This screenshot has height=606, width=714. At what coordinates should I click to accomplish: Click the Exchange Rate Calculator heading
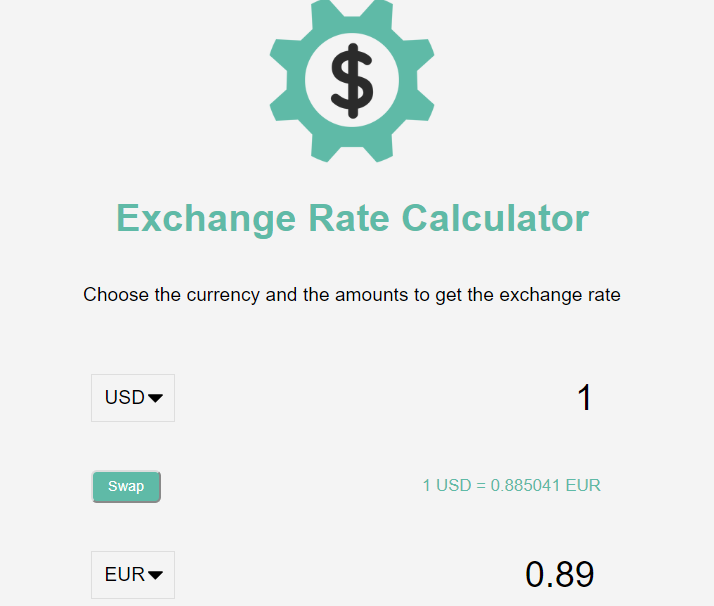coord(352,218)
